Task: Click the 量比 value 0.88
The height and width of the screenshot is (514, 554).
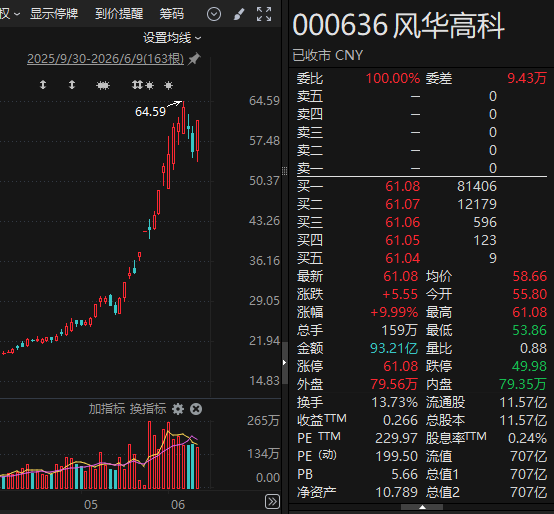Action: pos(533,348)
